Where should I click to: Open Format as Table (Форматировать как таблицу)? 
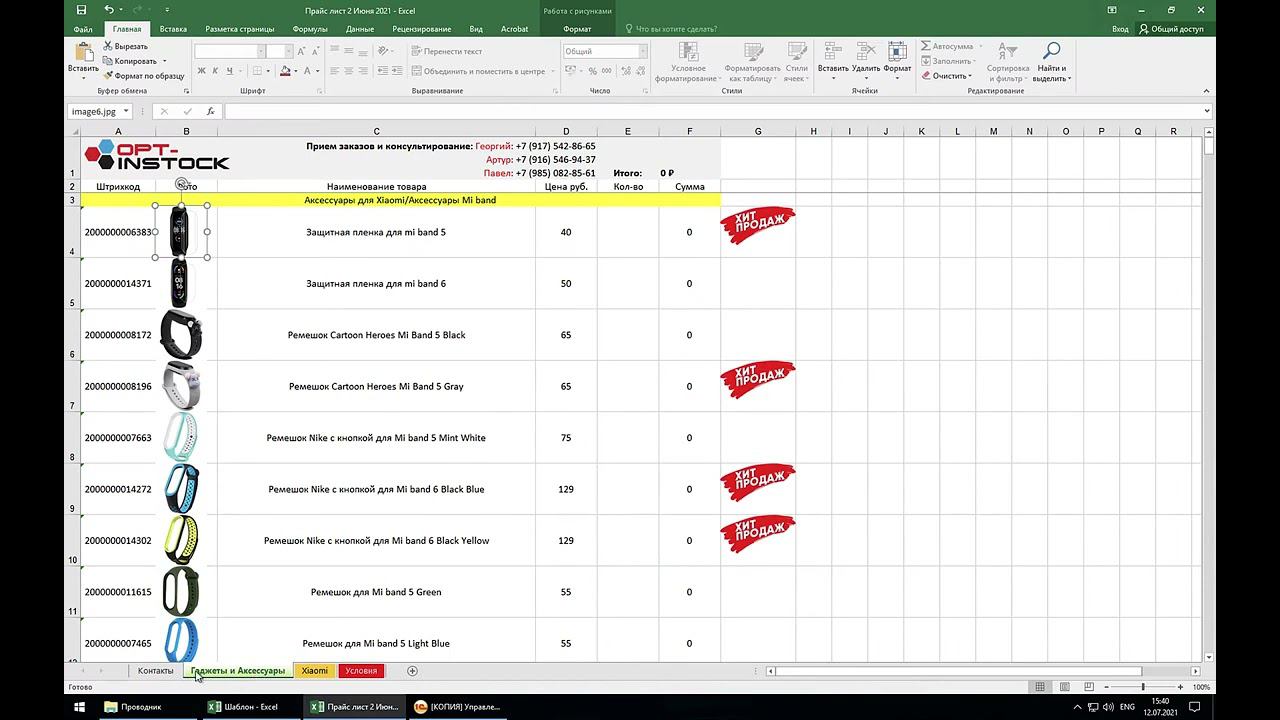(x=752, y=62)
